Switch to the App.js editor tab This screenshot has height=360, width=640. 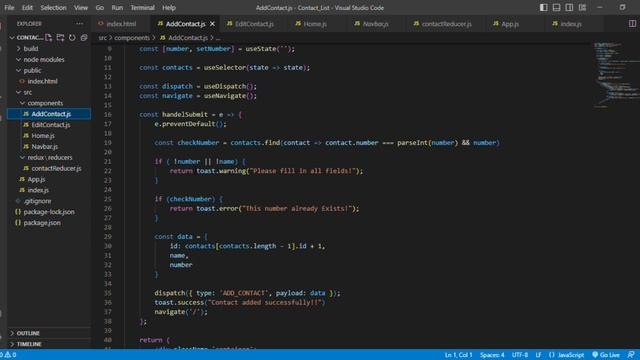tap(510, 24)
